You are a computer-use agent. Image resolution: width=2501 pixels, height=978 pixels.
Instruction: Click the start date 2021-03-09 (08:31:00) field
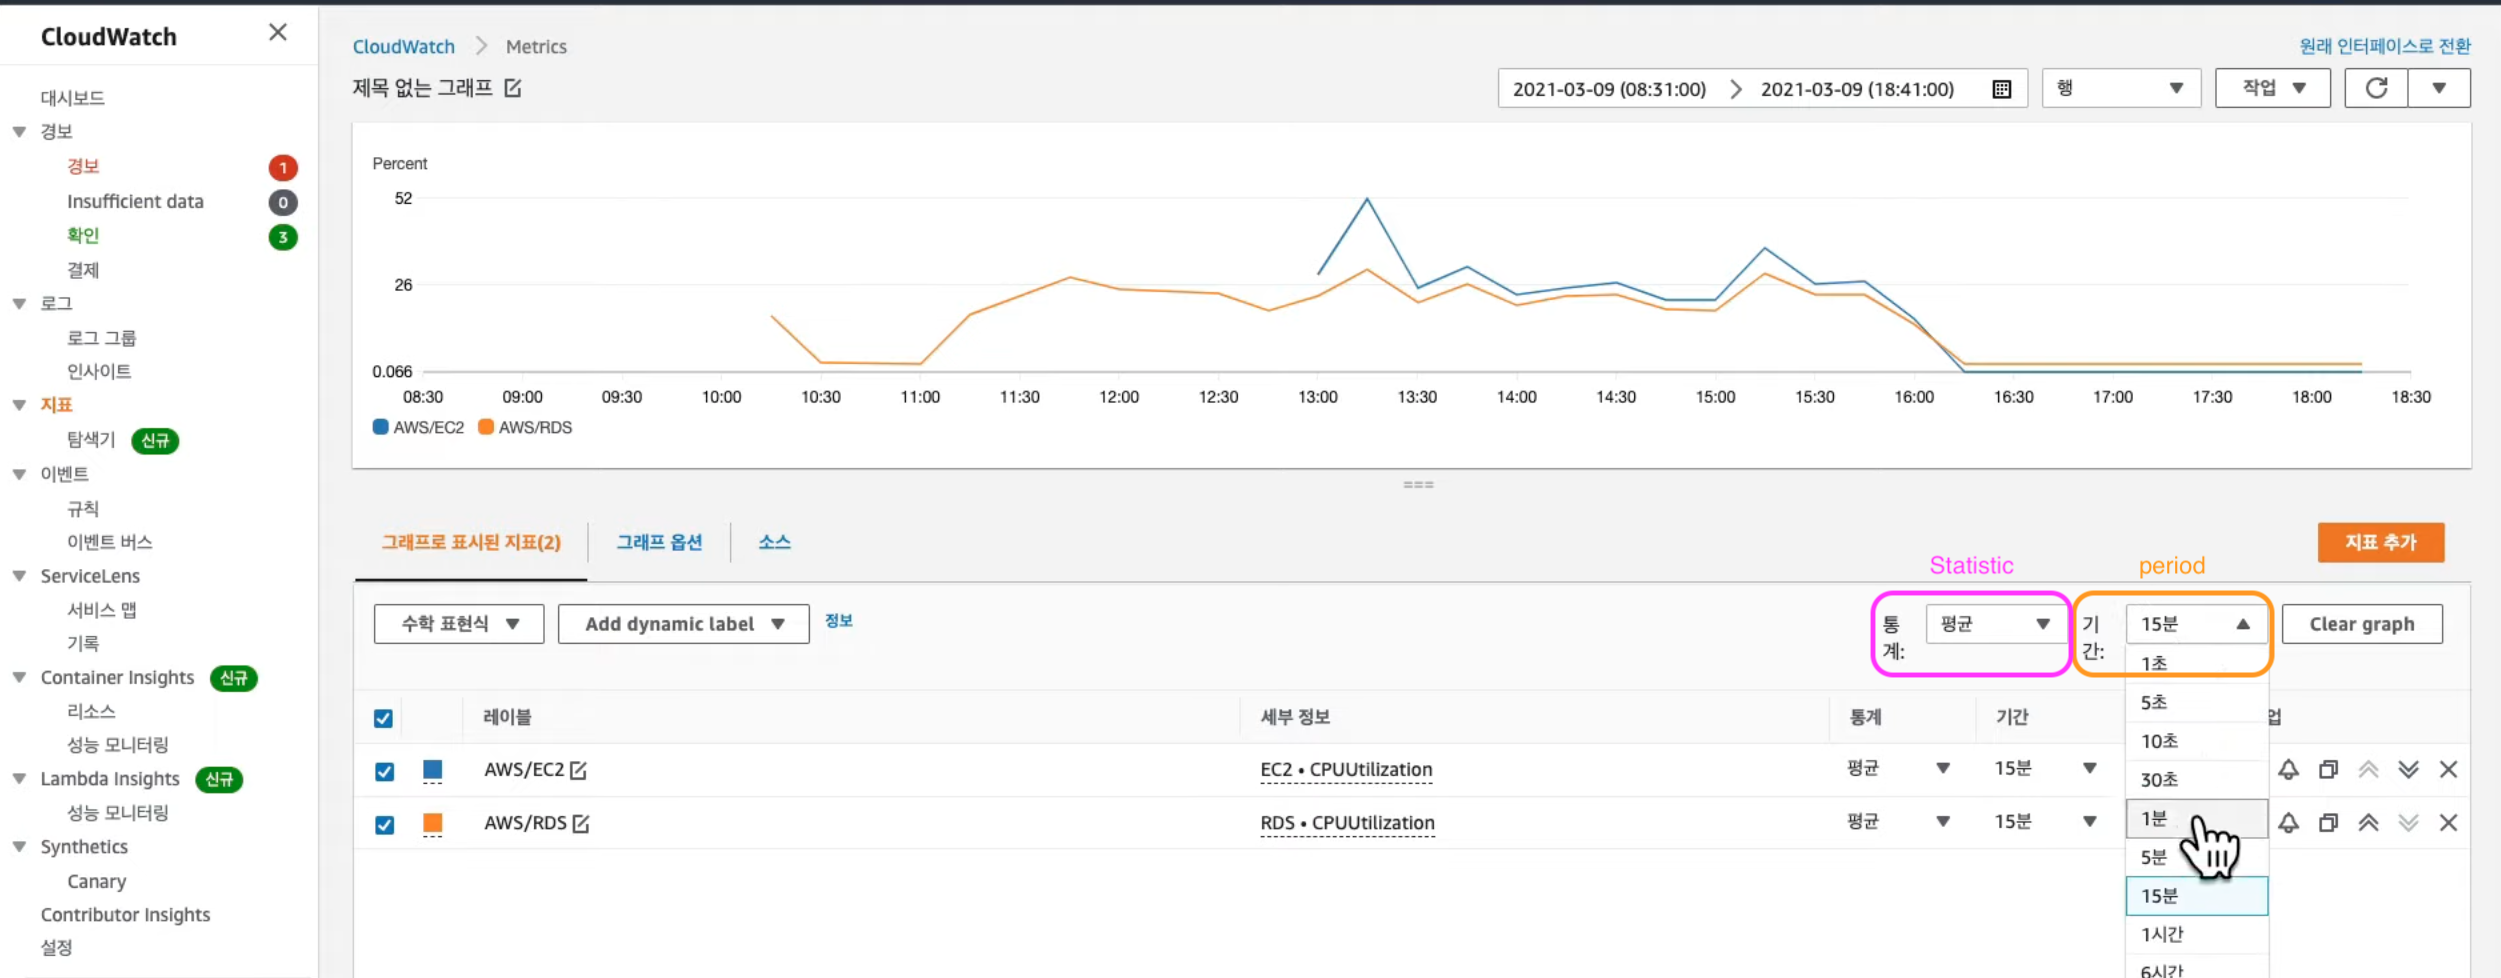1609,89
